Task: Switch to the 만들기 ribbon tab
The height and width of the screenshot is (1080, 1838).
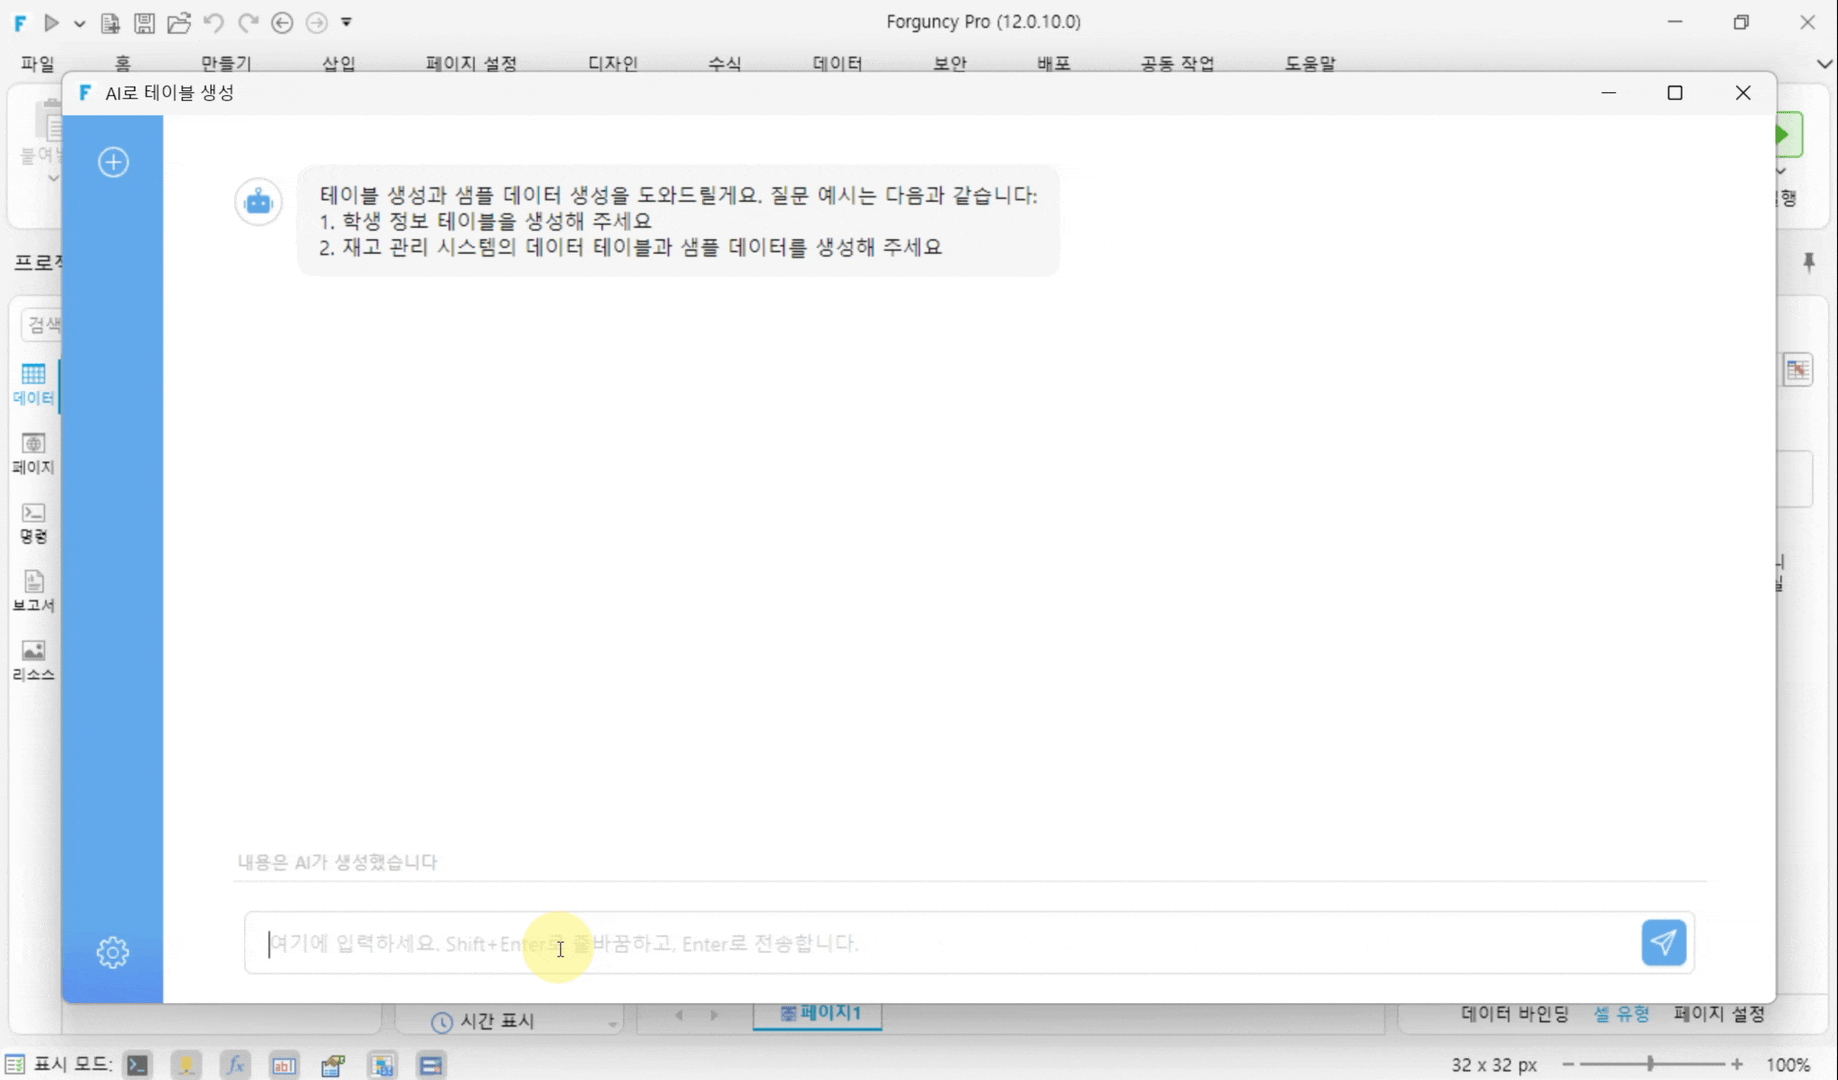Action: [226, 63]
